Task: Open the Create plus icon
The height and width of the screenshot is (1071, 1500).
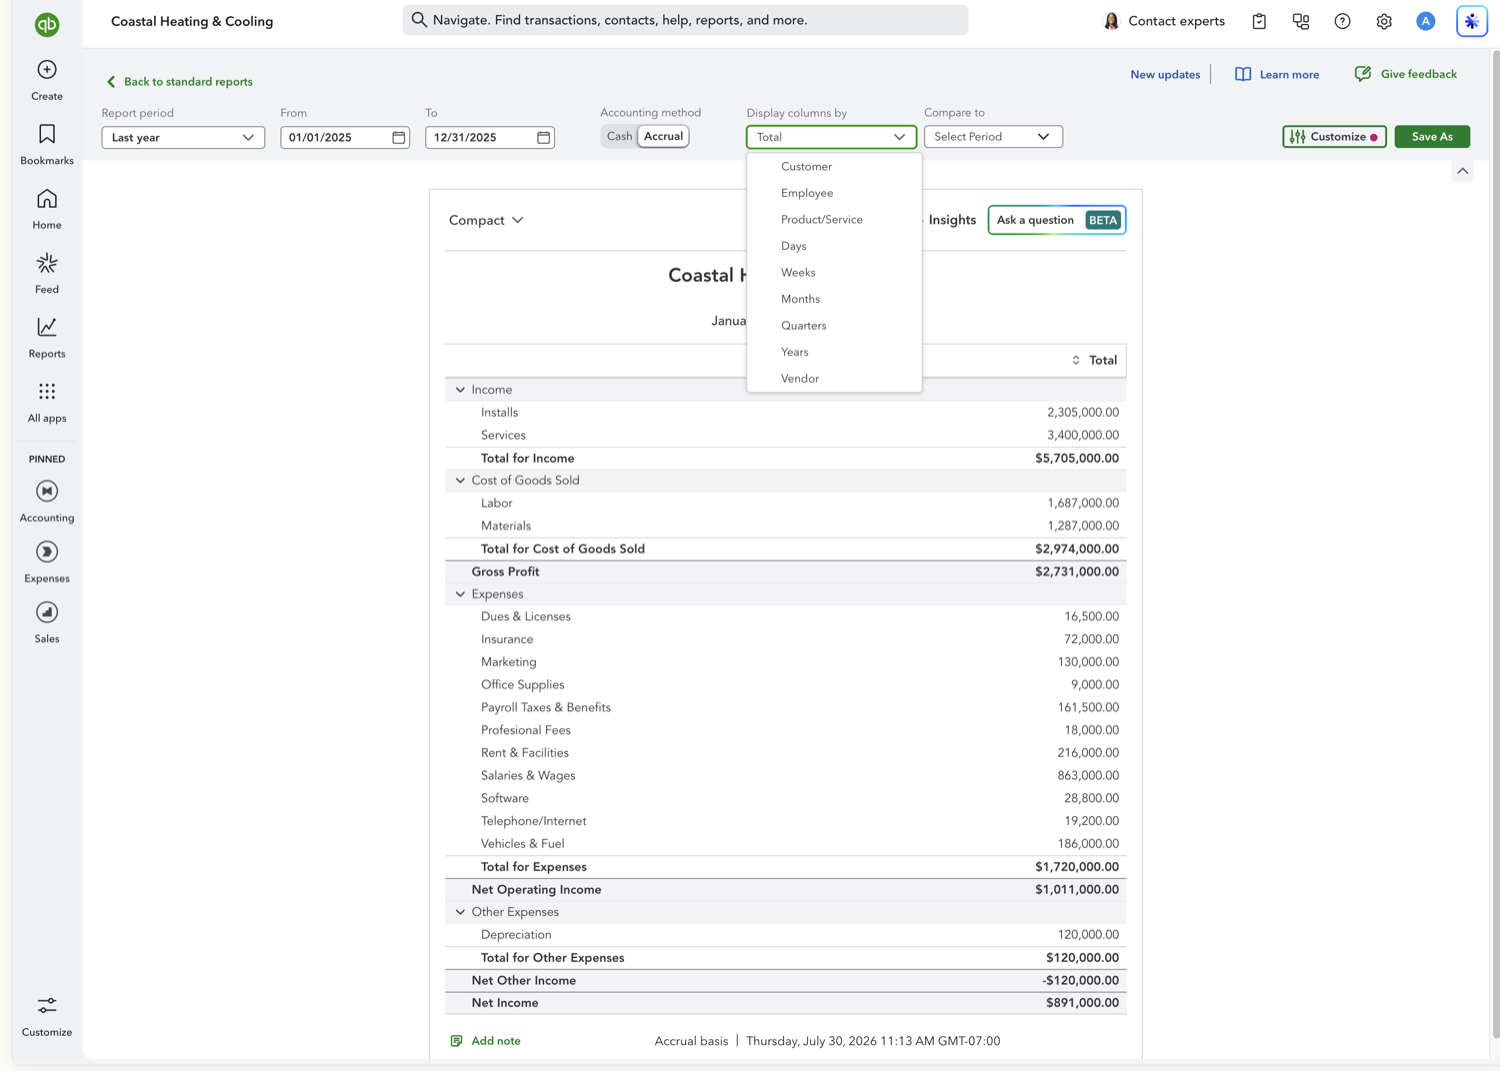Action: [x=47, y=69]
